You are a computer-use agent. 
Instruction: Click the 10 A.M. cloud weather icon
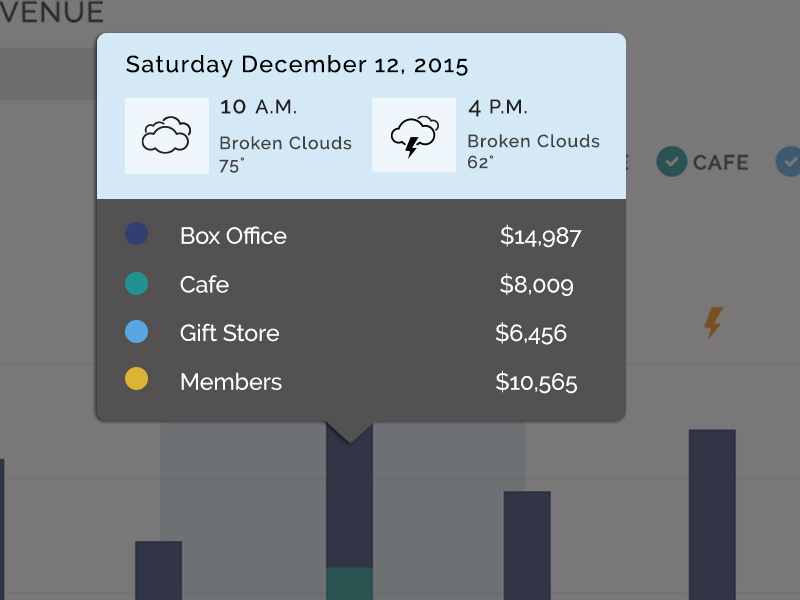166,135
